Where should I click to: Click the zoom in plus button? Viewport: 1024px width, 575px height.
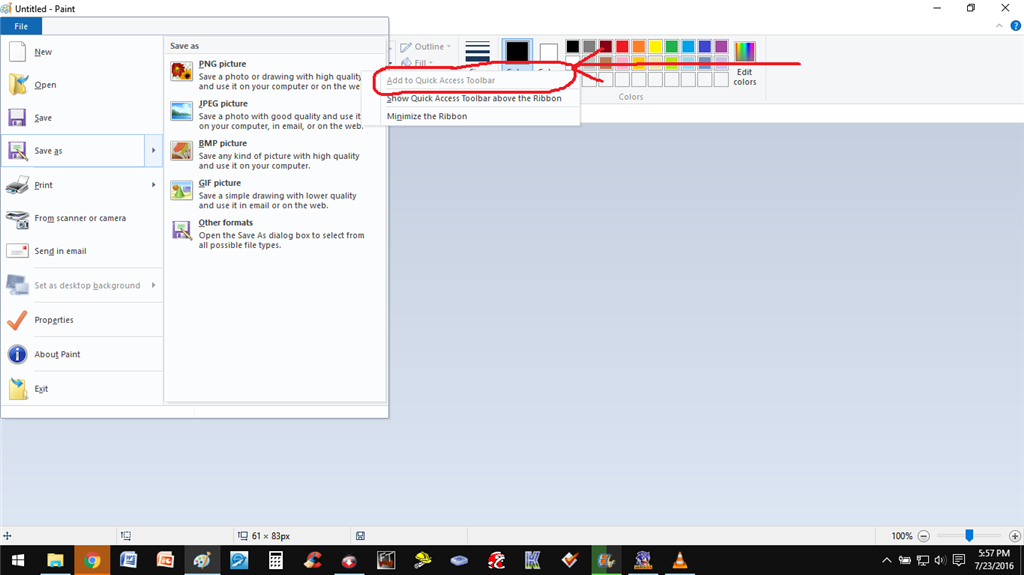point(1014,536)
